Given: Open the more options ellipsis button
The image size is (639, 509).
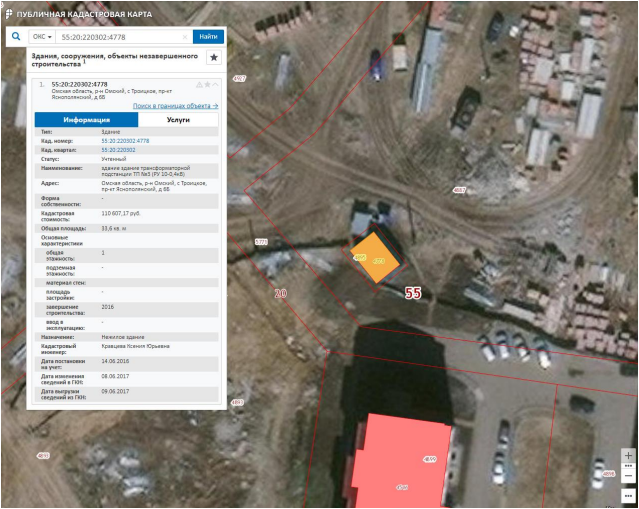Looking at the screenshot, I should tap(628, 495).
